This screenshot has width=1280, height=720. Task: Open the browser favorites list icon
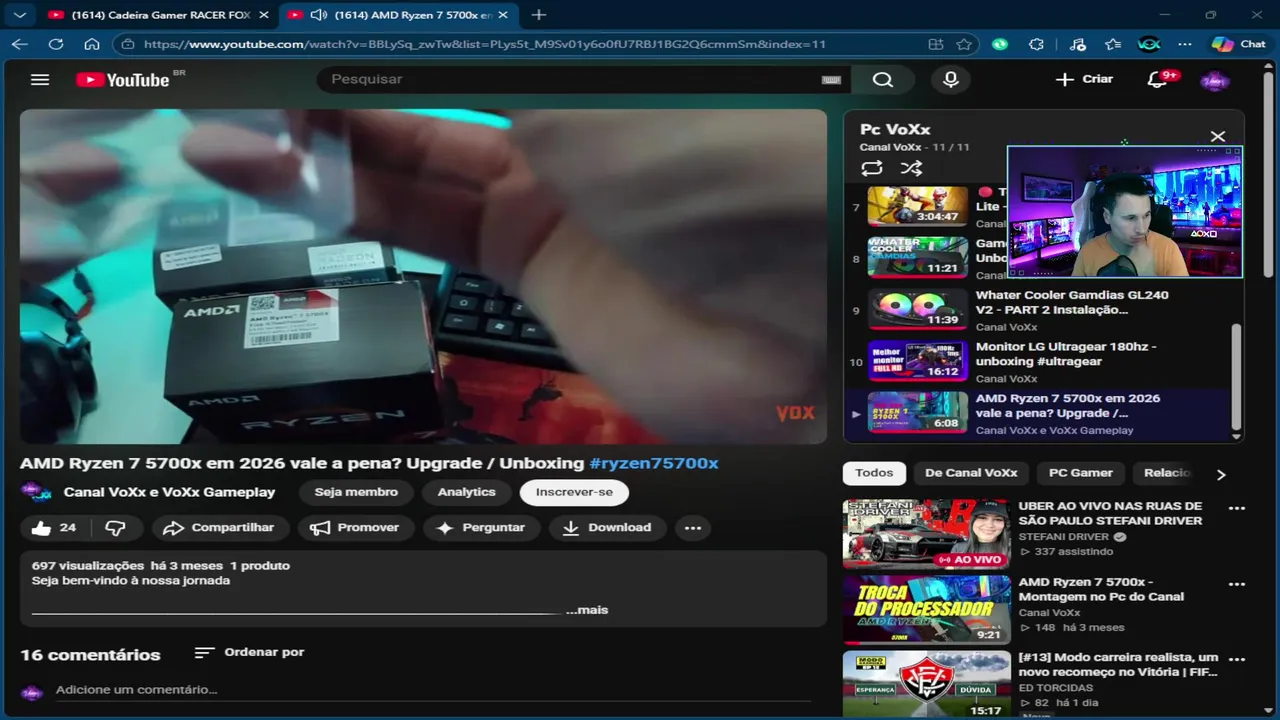click(1113, 44)
